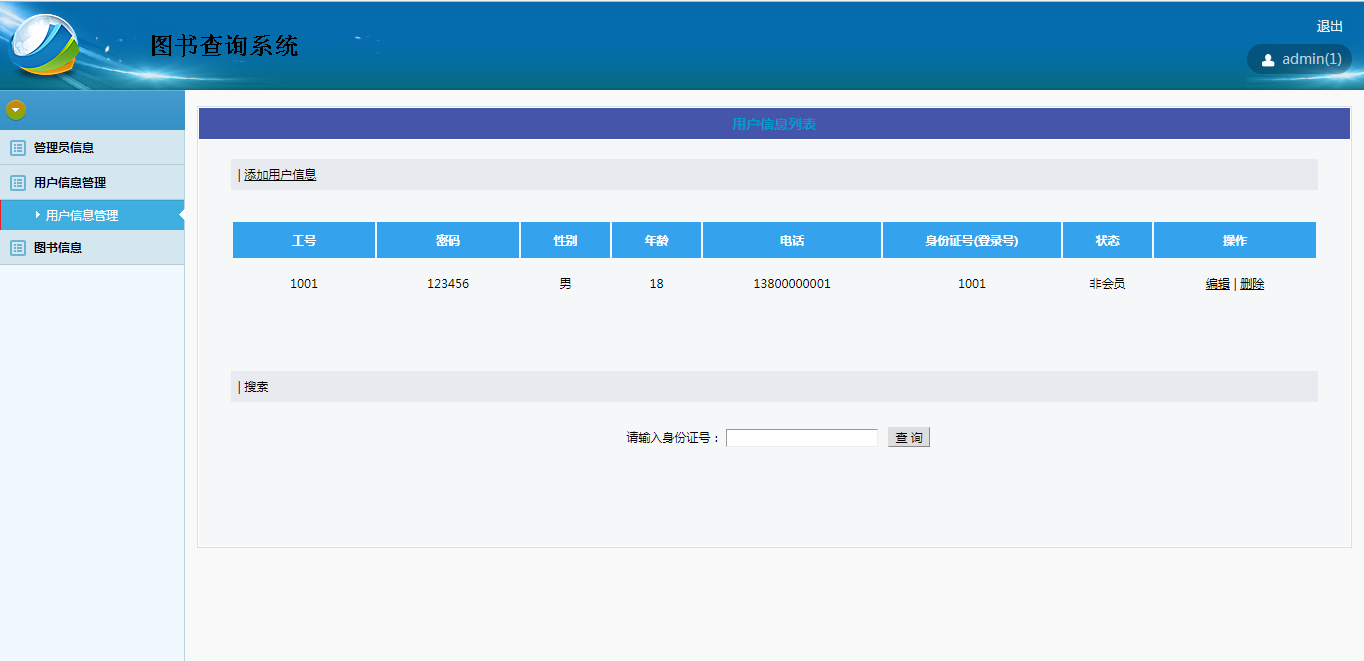Click the 用户信息列表 panel title
Image resolution: width=1364 pixels, height=661 pixels.
(774, 124)
